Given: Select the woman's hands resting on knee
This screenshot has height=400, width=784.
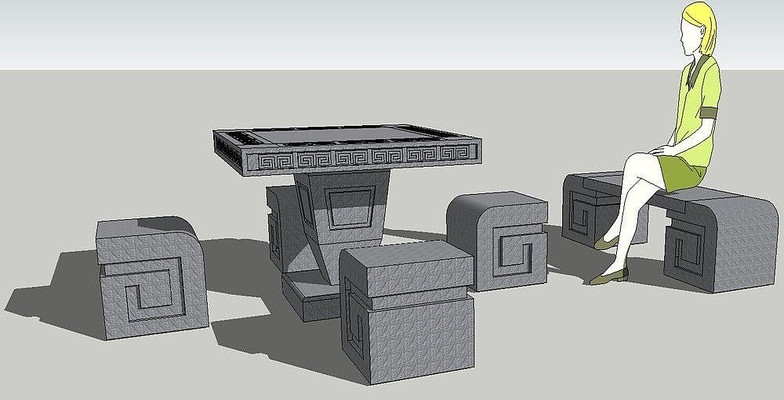Looking at the screenshot, I should click(658, 152).
